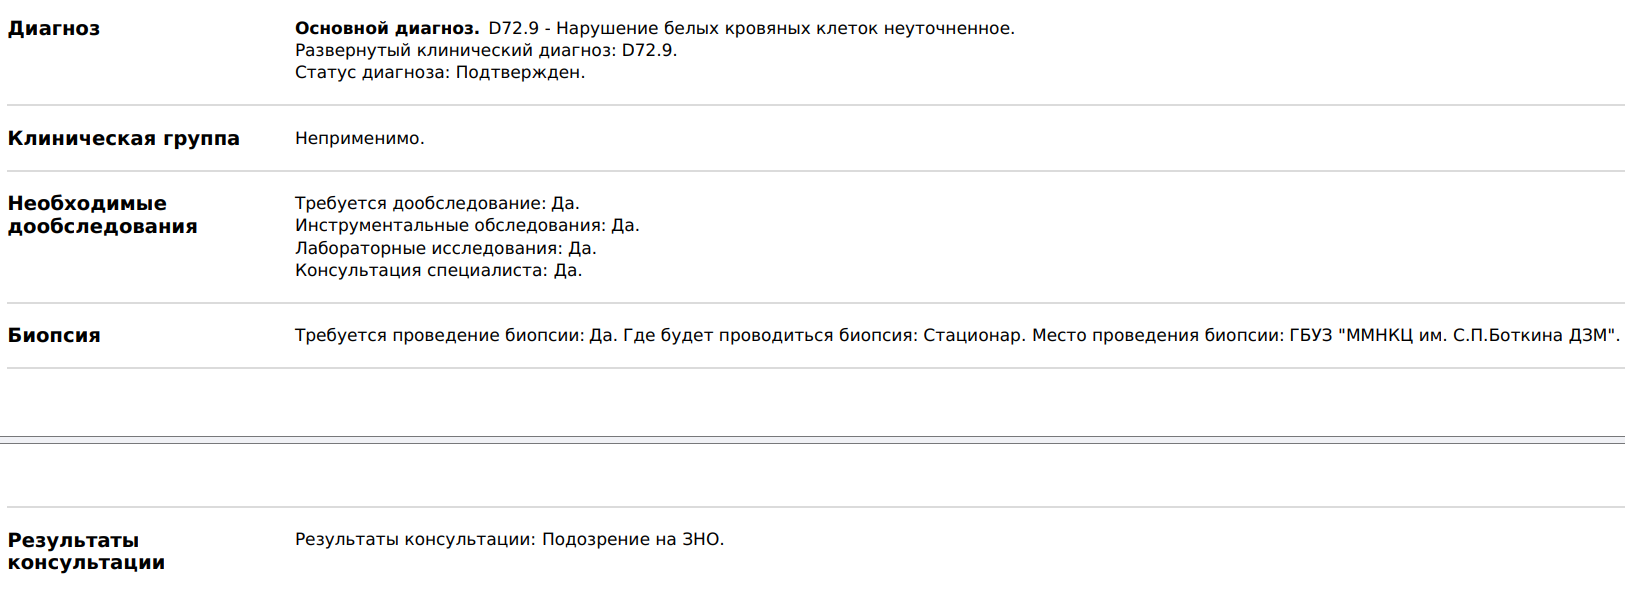Click the Диагноз section heading
This screenshot has height=592, width=1625.
click(54, 29)
